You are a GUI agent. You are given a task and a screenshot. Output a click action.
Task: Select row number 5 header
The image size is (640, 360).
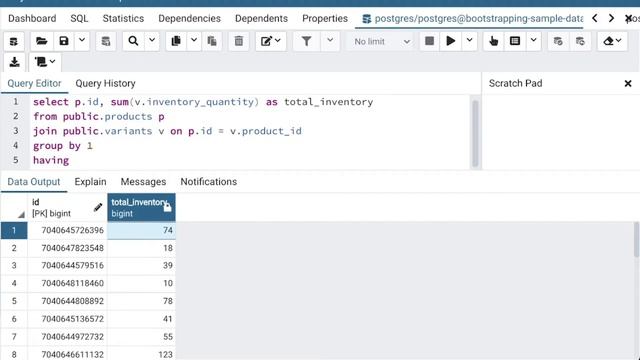pos(14,301)
